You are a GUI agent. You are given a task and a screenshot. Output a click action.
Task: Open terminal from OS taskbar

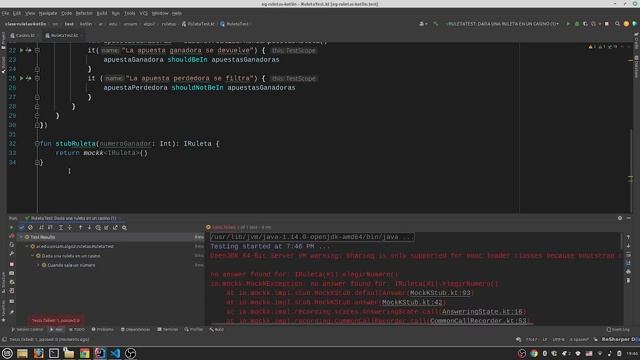click(54, 353)
